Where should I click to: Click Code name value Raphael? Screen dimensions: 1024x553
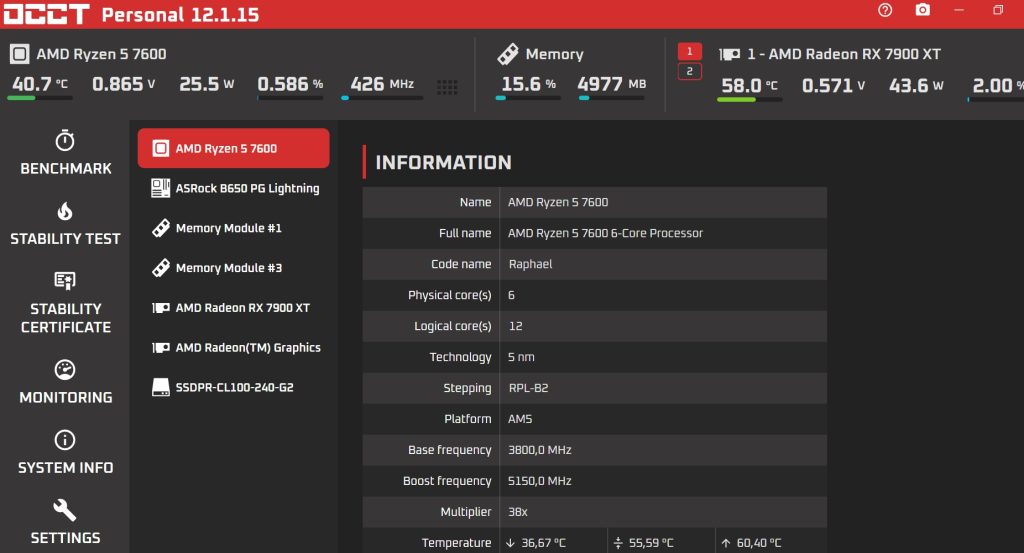[x=530, y=264]
